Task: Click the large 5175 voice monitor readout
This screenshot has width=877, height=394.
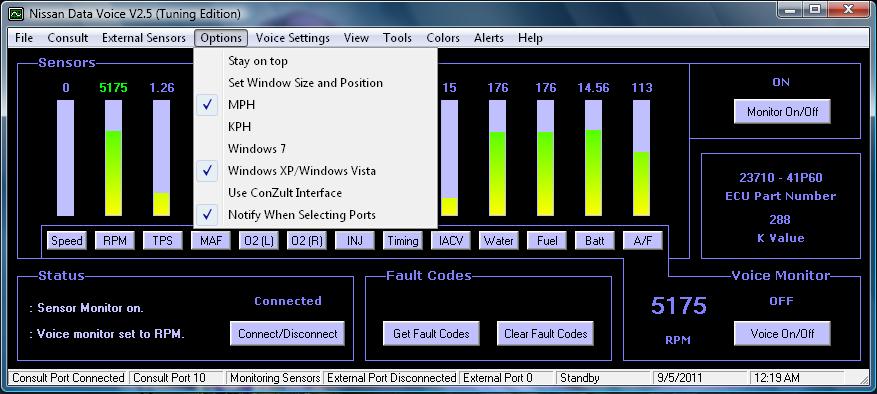Action: pyautogui.click(x=679, y=306)
